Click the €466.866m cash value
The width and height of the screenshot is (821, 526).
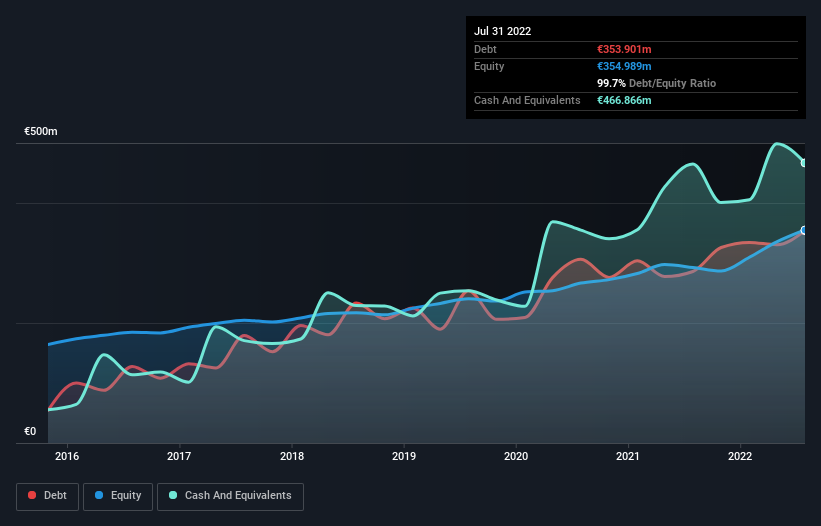coord(624,100)
